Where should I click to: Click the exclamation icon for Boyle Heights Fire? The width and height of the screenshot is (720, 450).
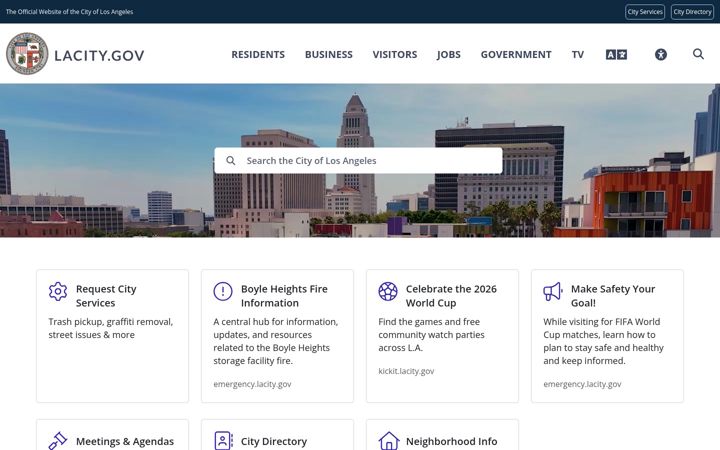(223, 292)
